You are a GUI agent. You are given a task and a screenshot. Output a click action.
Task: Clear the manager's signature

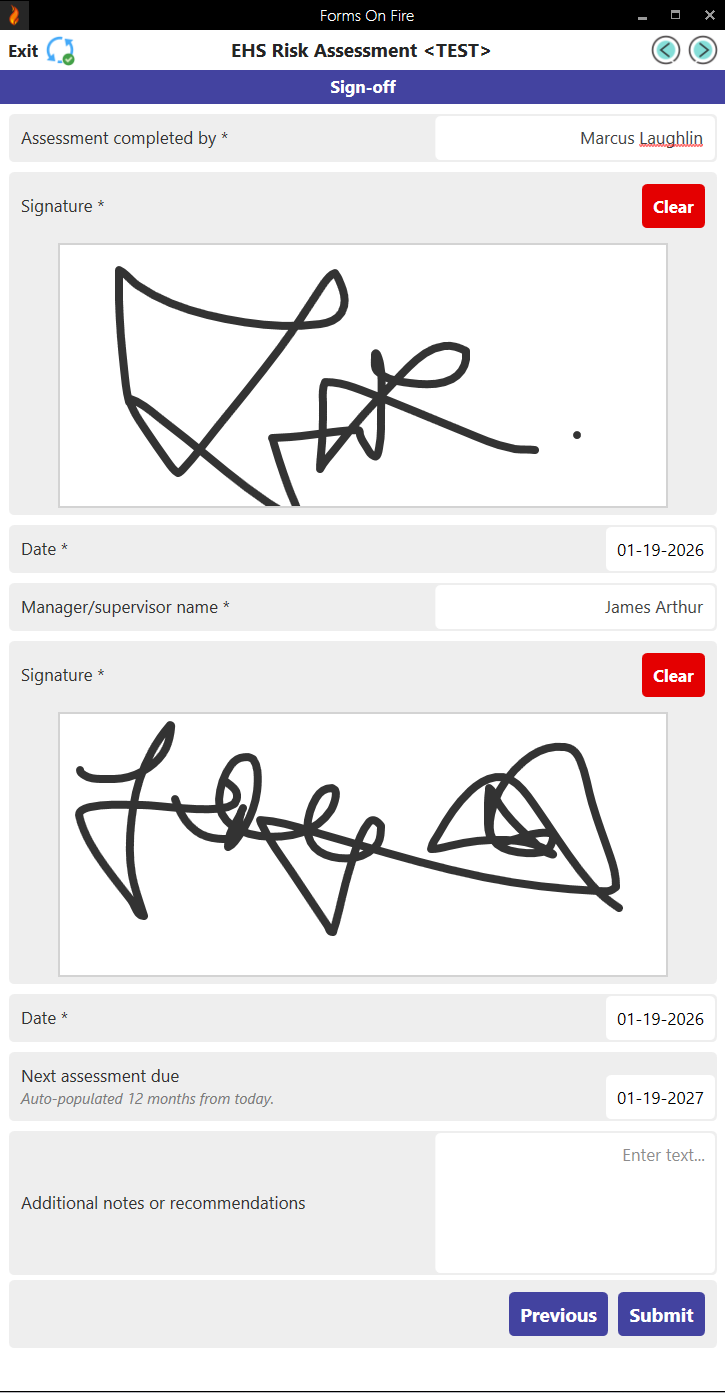click(673, 675)
